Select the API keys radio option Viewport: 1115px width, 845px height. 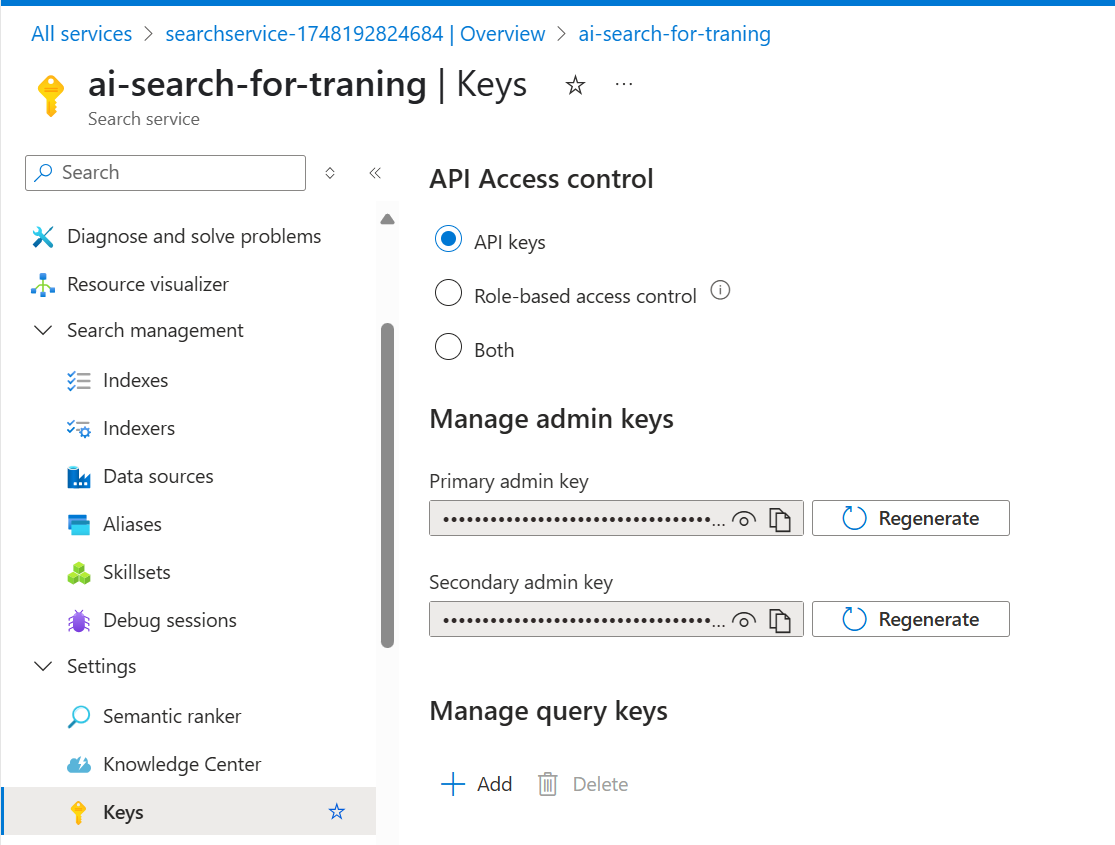449,240
